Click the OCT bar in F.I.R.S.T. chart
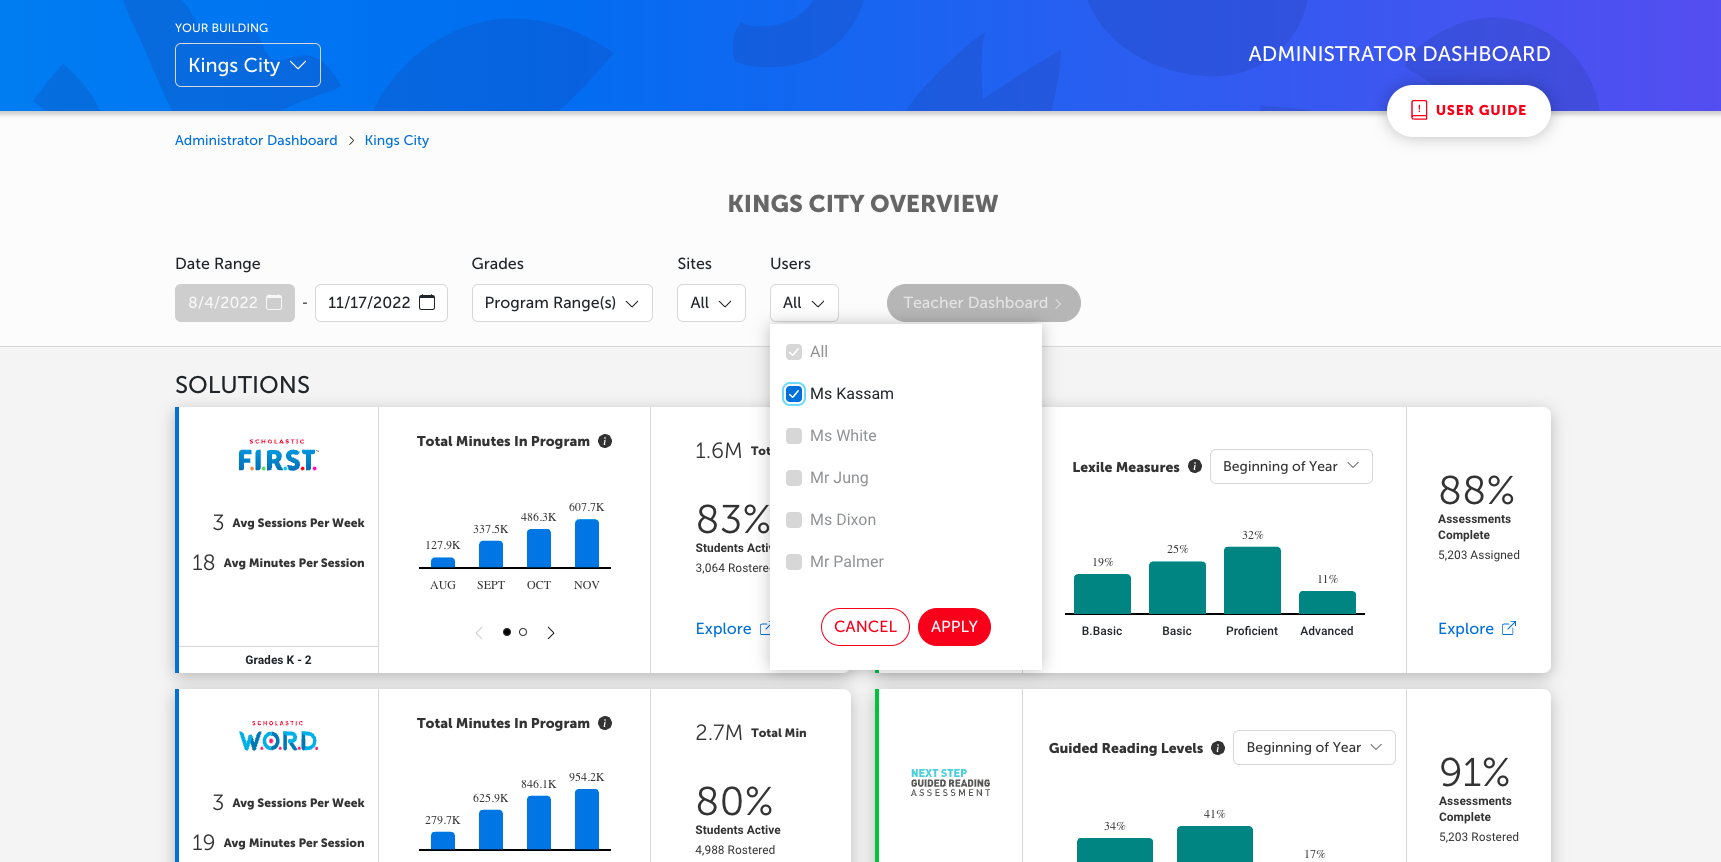Image resolution: width=1721 pixels, height=862 pixels. coord(539,548)
